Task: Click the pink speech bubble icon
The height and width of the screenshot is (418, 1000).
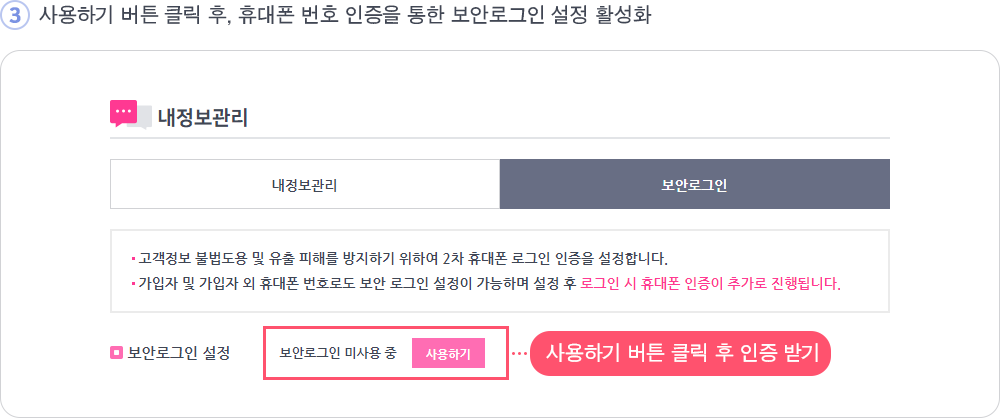Action: tap(123, 113)
